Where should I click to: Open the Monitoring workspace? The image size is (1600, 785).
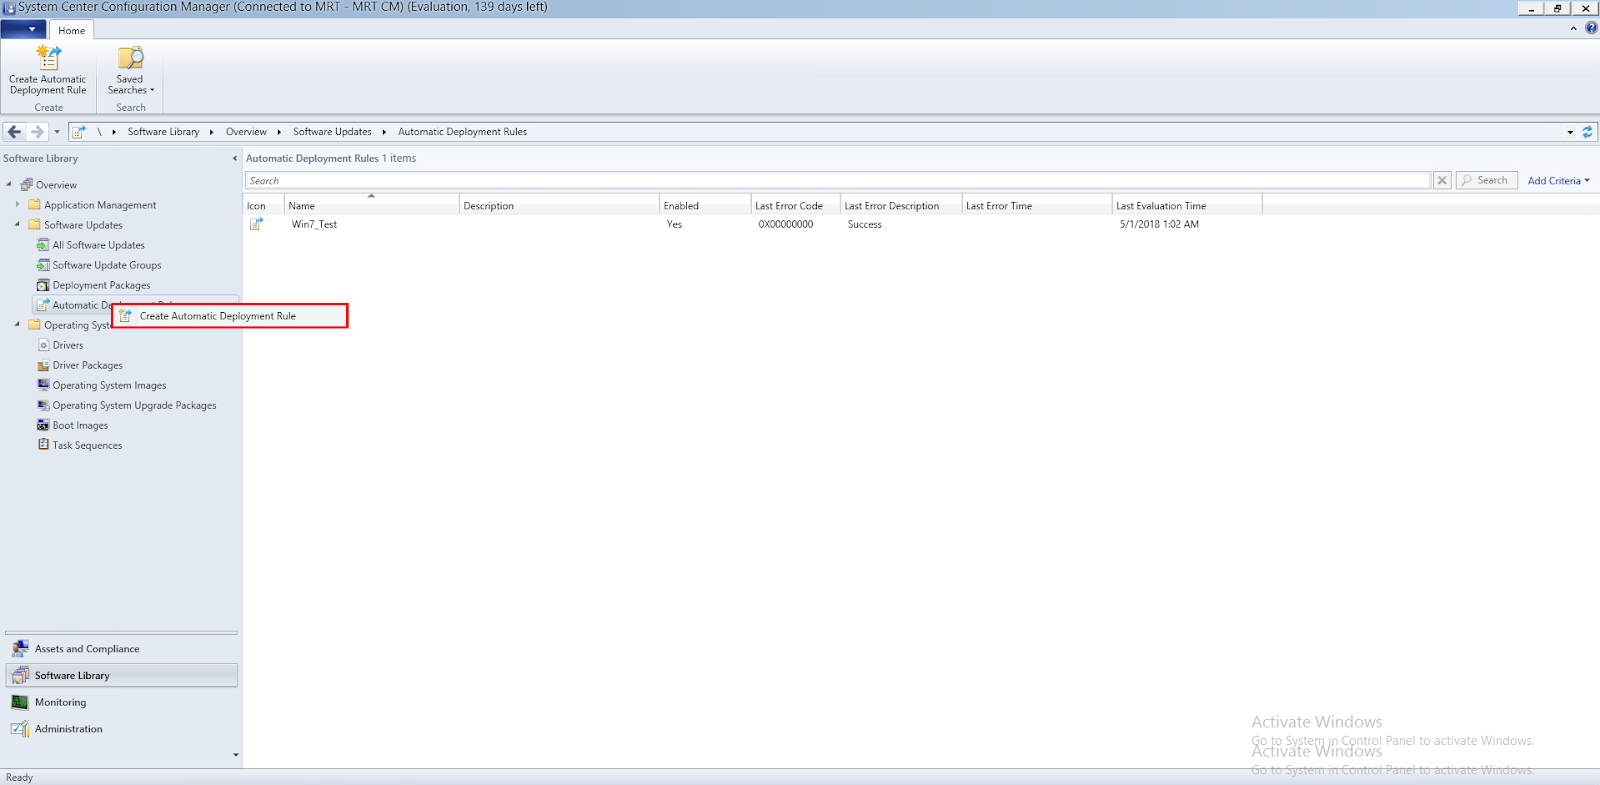pyautogui.click(x=60, y=703)
